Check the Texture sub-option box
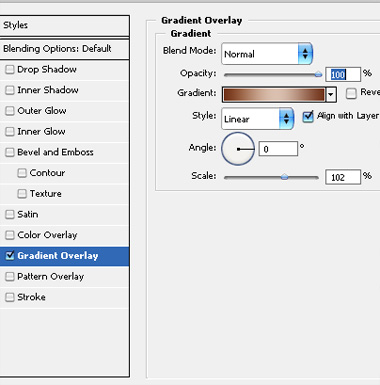This screenshot has width=380, height=385. pos(22,194)
